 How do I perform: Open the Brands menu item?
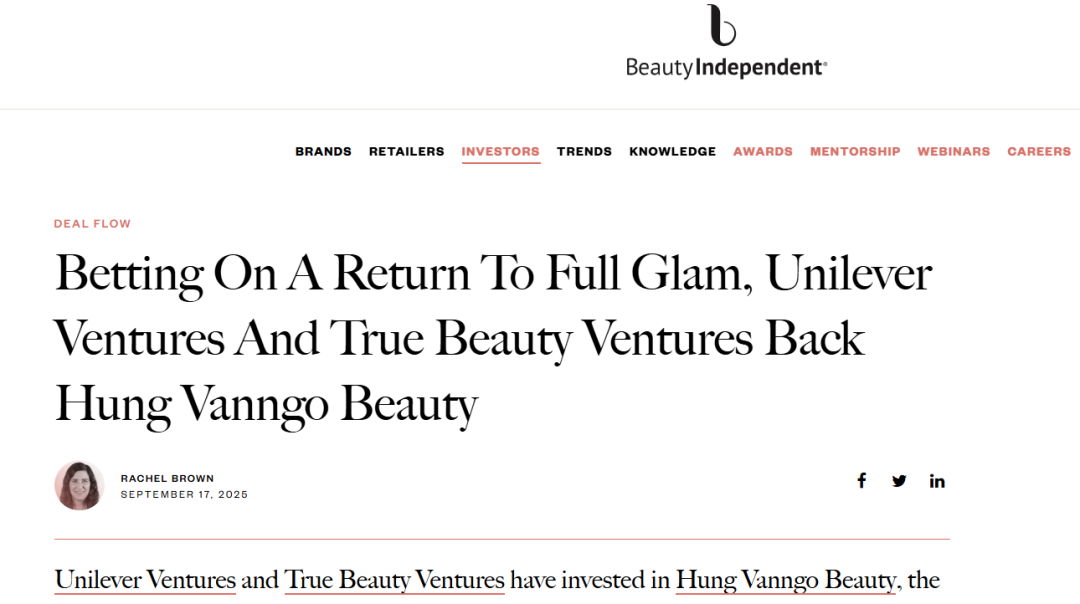(323, 152)
